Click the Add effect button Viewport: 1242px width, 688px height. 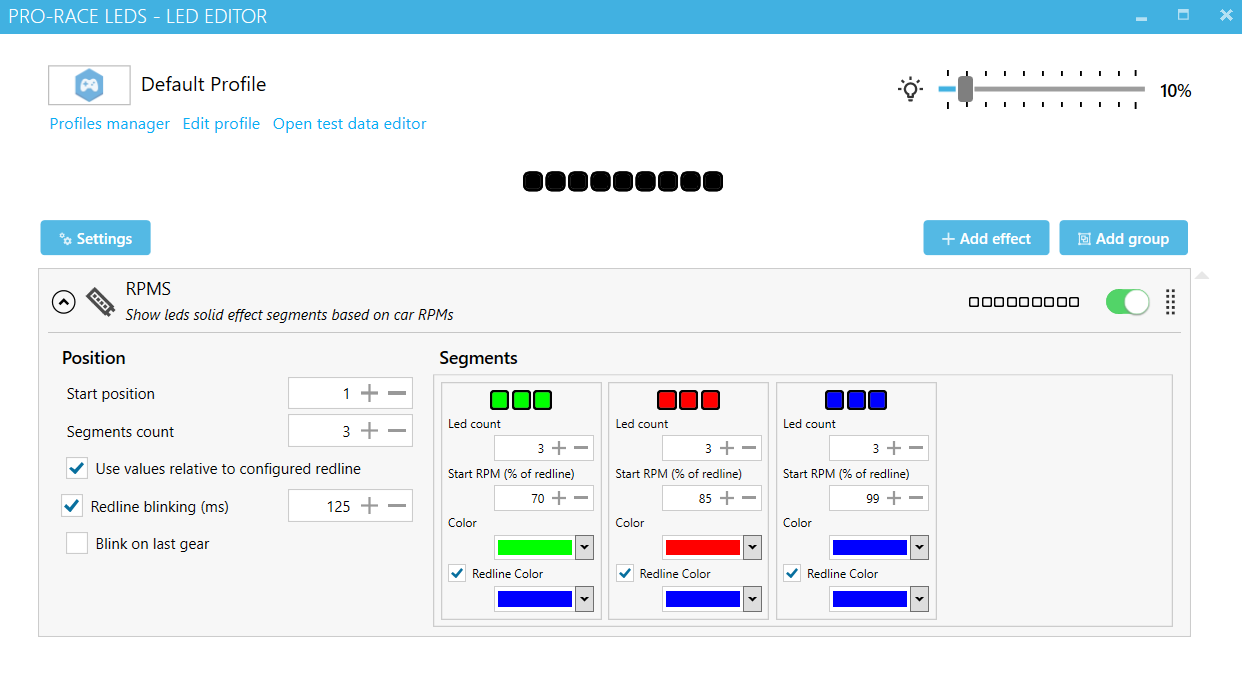tap(985, 239)
